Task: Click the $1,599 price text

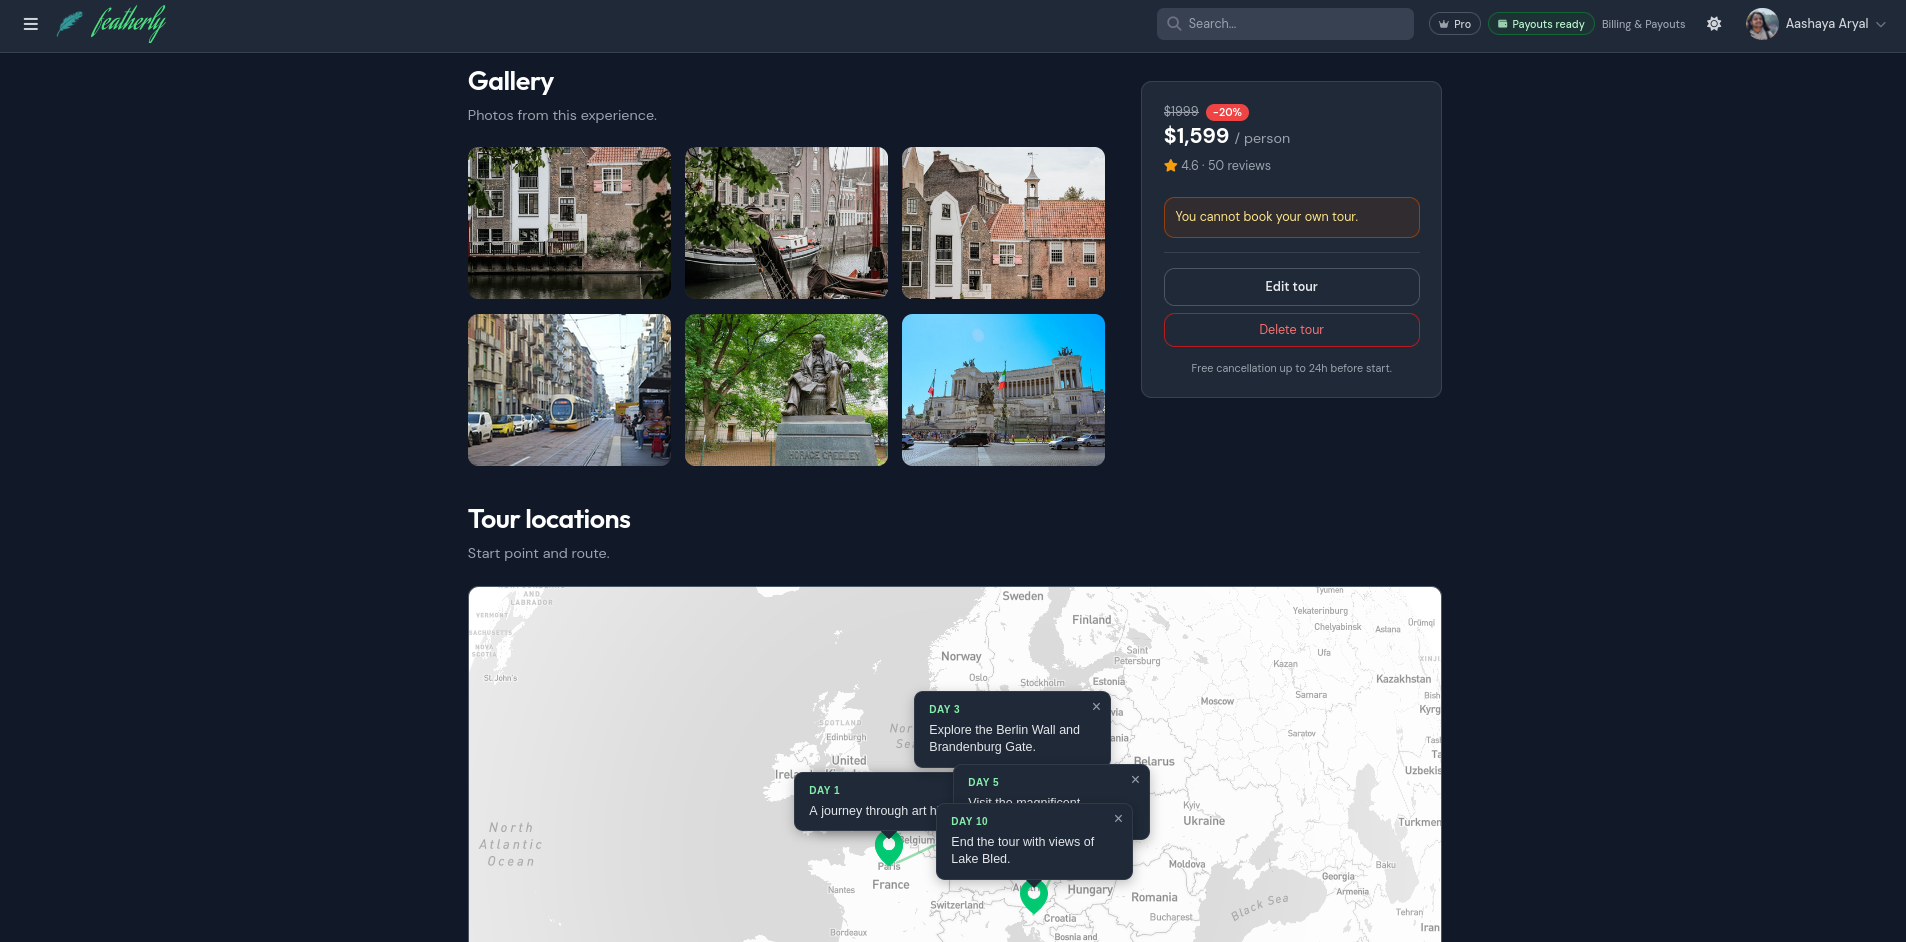Action: (1196, 136)
